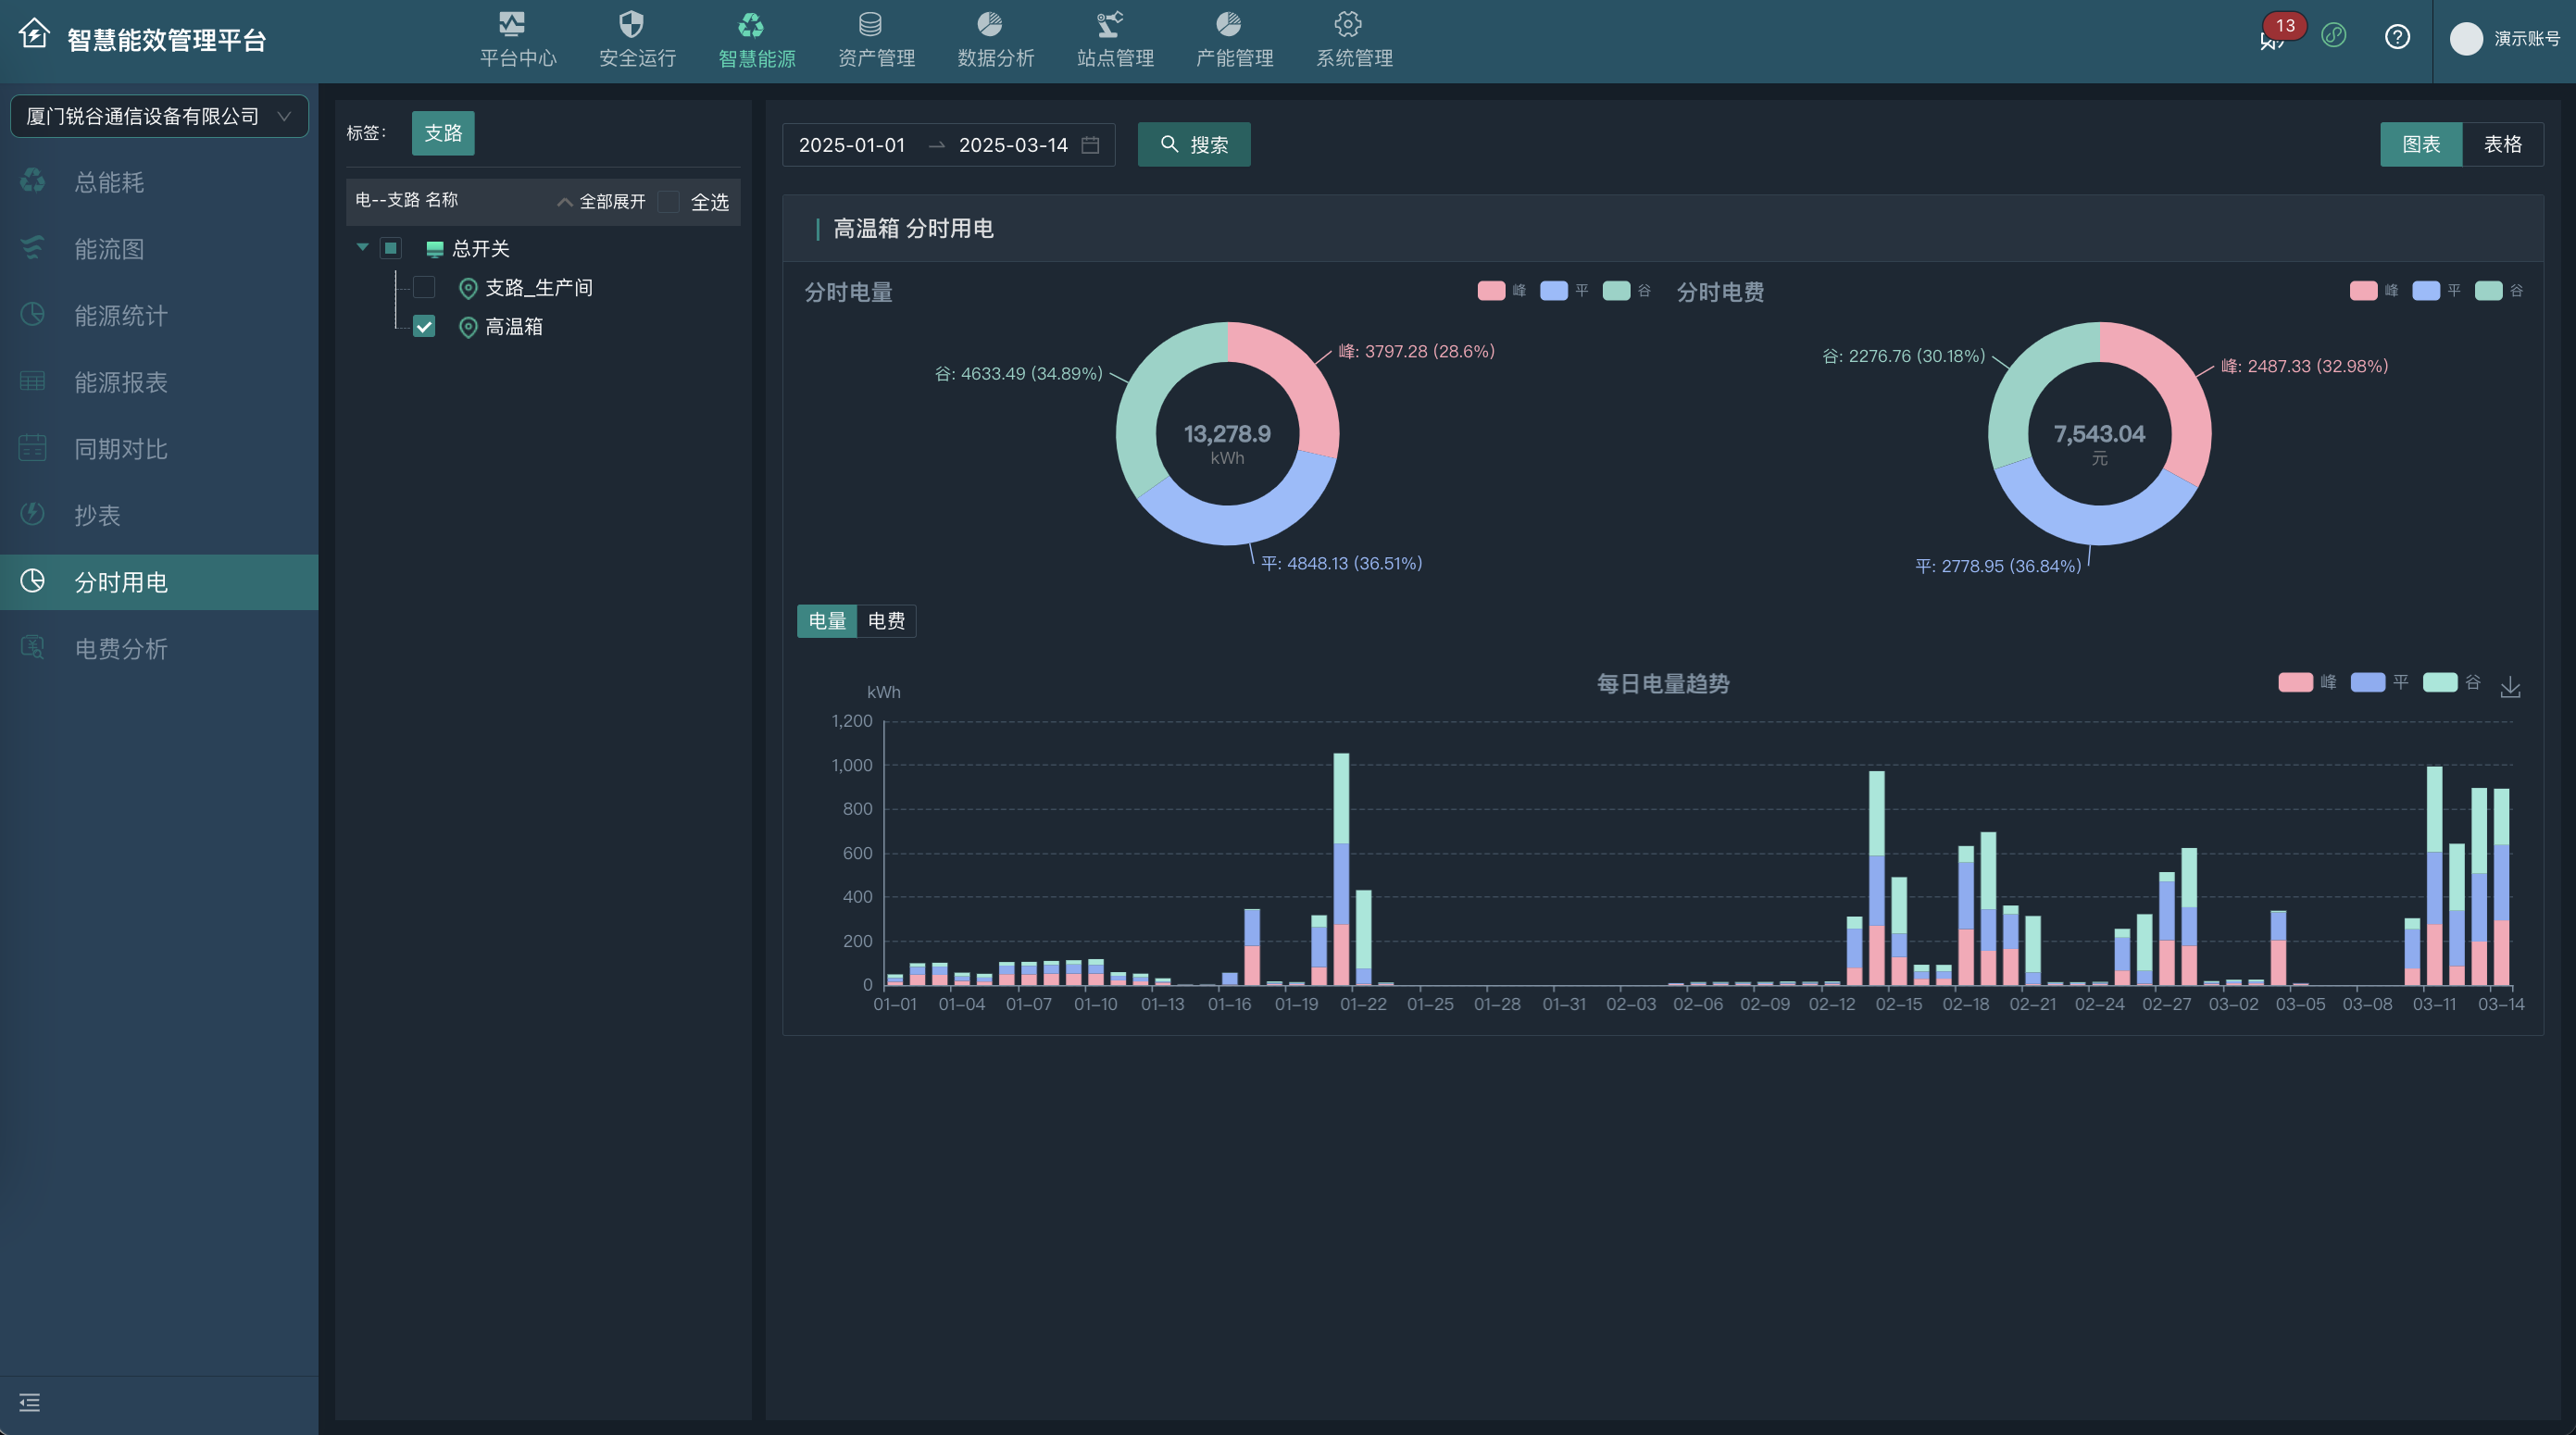Open the 系统管理 gear icon
The image size is (2576, 1435).
[1348, 24]
